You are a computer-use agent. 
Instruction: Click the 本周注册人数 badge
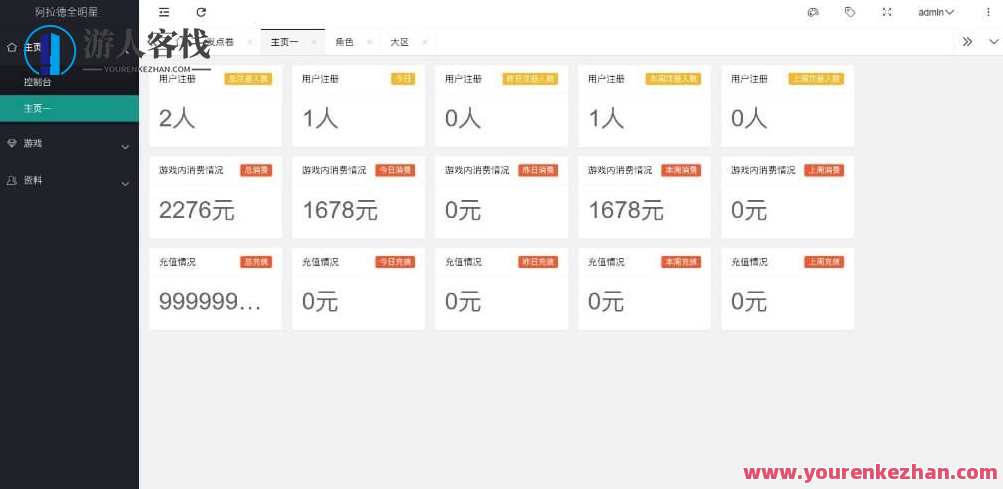pos(673,79)
